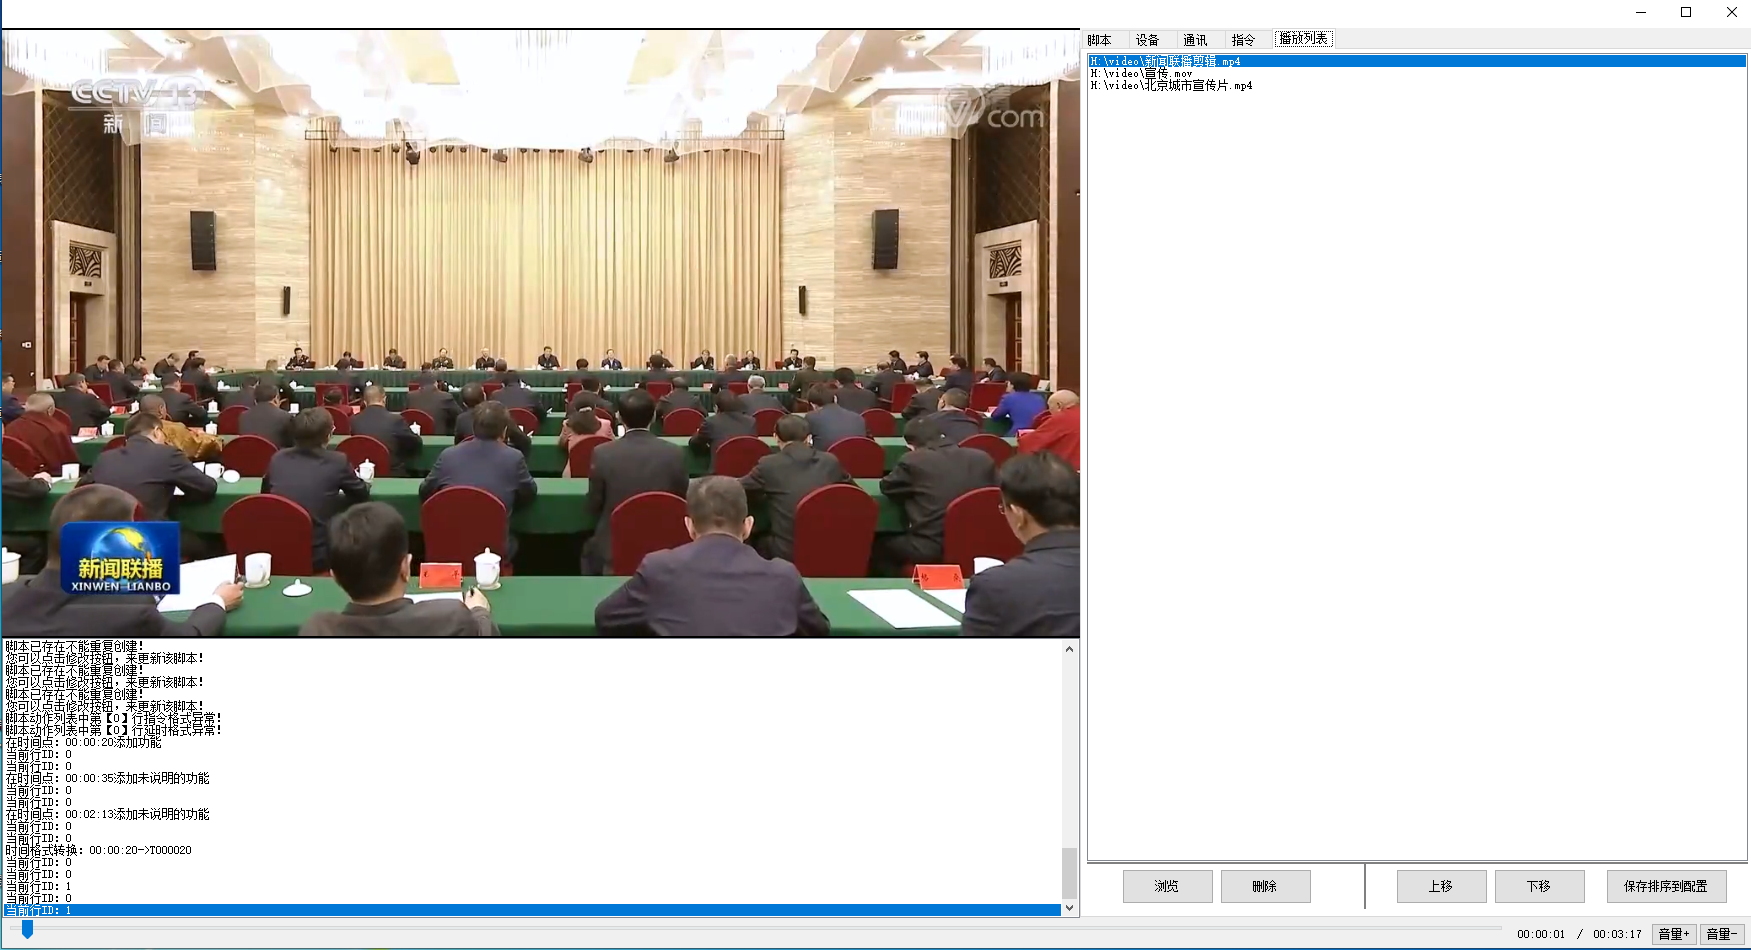Screen dimensions: 1751x950
Task: Click the 浏览 button
Action: pos(1167,886)
